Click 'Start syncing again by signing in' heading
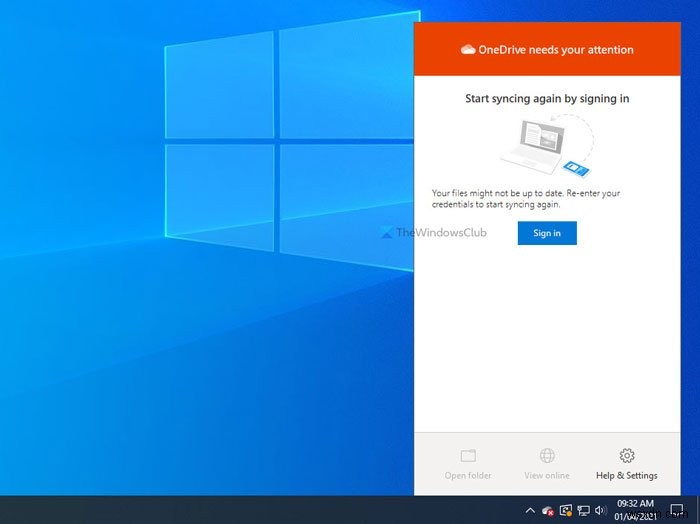Screen dimensions: 700x524 [x=547, y=99]
